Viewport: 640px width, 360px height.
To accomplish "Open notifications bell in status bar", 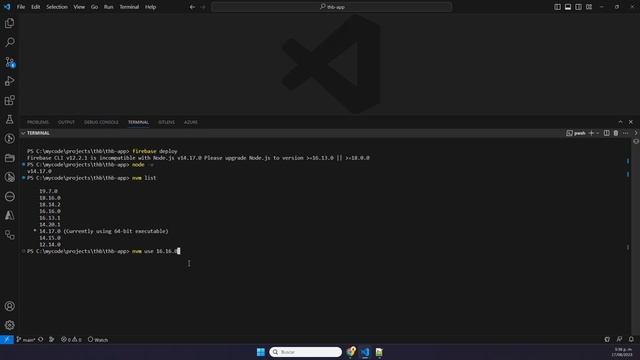I will tap(631, 340).
